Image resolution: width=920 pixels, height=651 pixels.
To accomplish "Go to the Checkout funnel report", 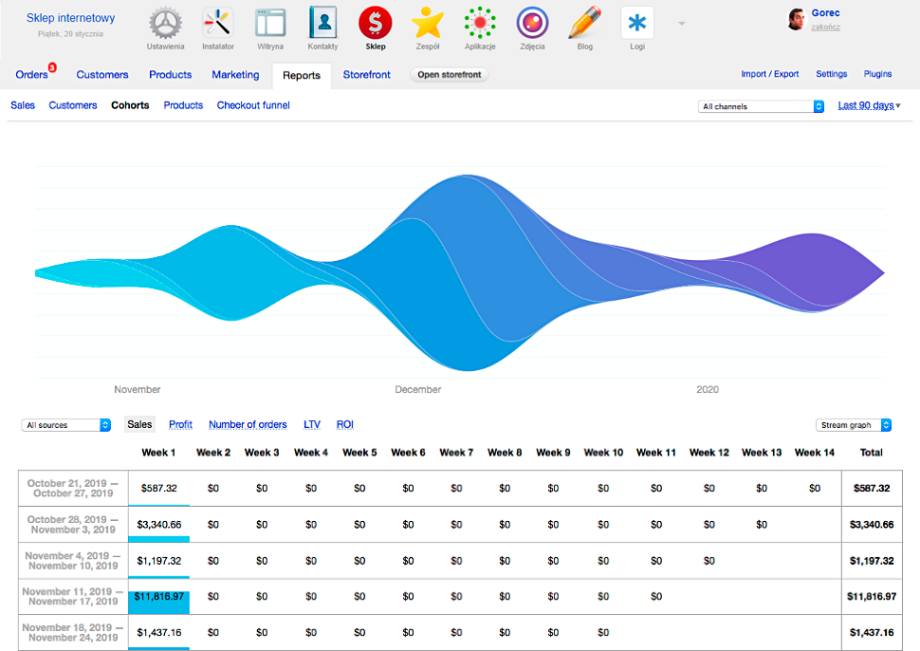I will click(253, 105).
